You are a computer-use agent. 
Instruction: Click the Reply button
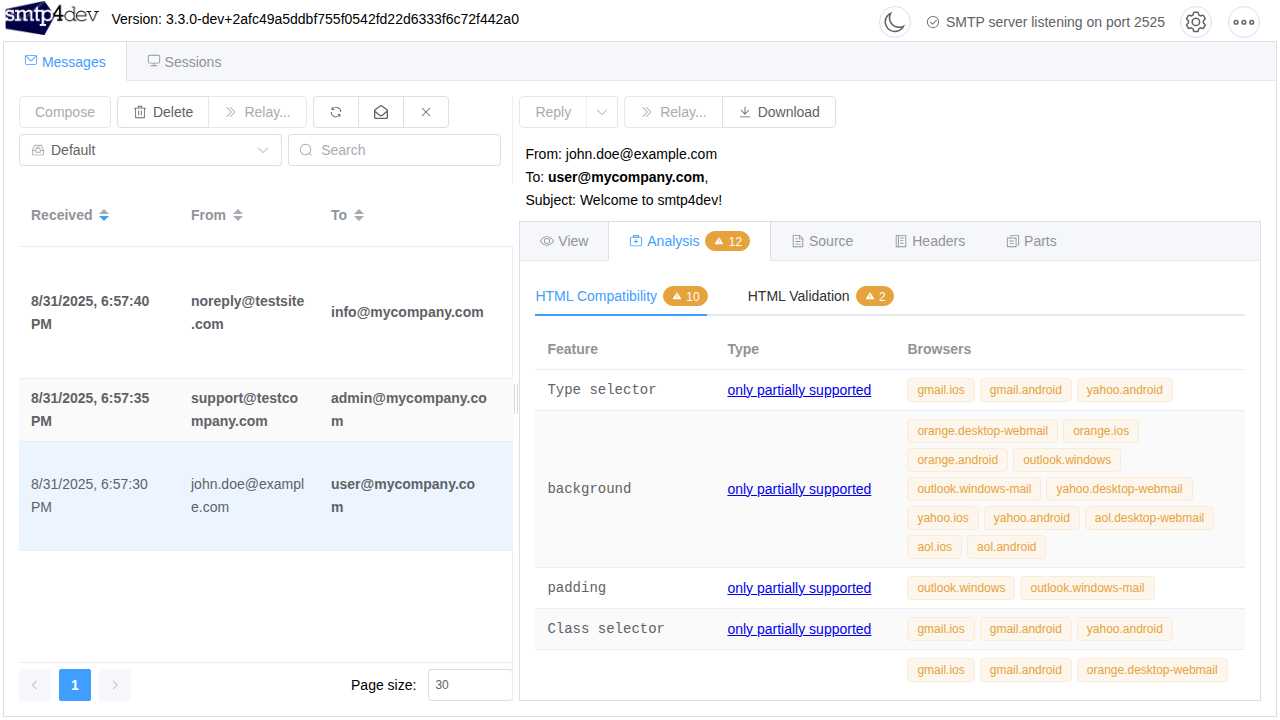point(553,112)
